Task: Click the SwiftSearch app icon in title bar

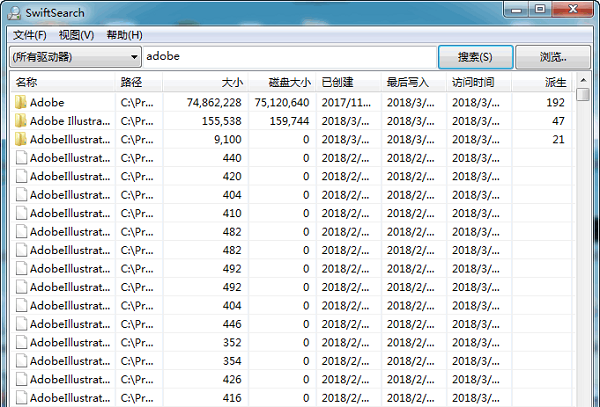Action: 14,13
